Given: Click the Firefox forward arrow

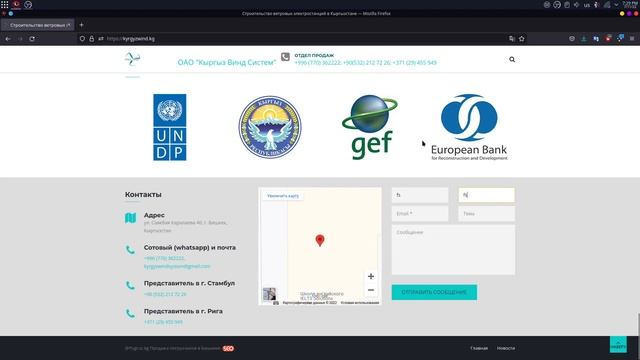Looking at the screenshot, I should click(20, 39).
